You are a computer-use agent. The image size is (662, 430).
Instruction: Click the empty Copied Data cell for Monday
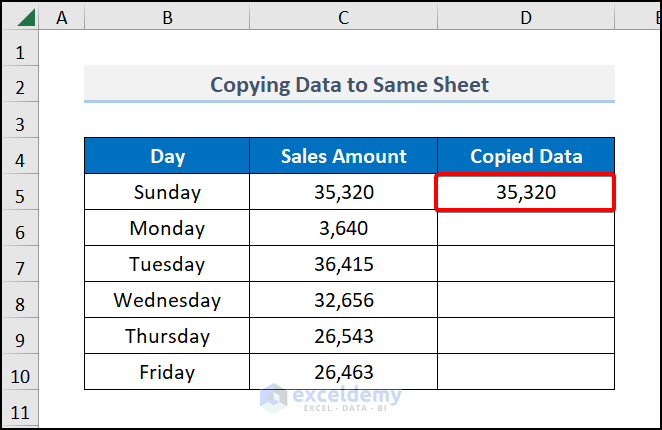[x=526, y=228]
